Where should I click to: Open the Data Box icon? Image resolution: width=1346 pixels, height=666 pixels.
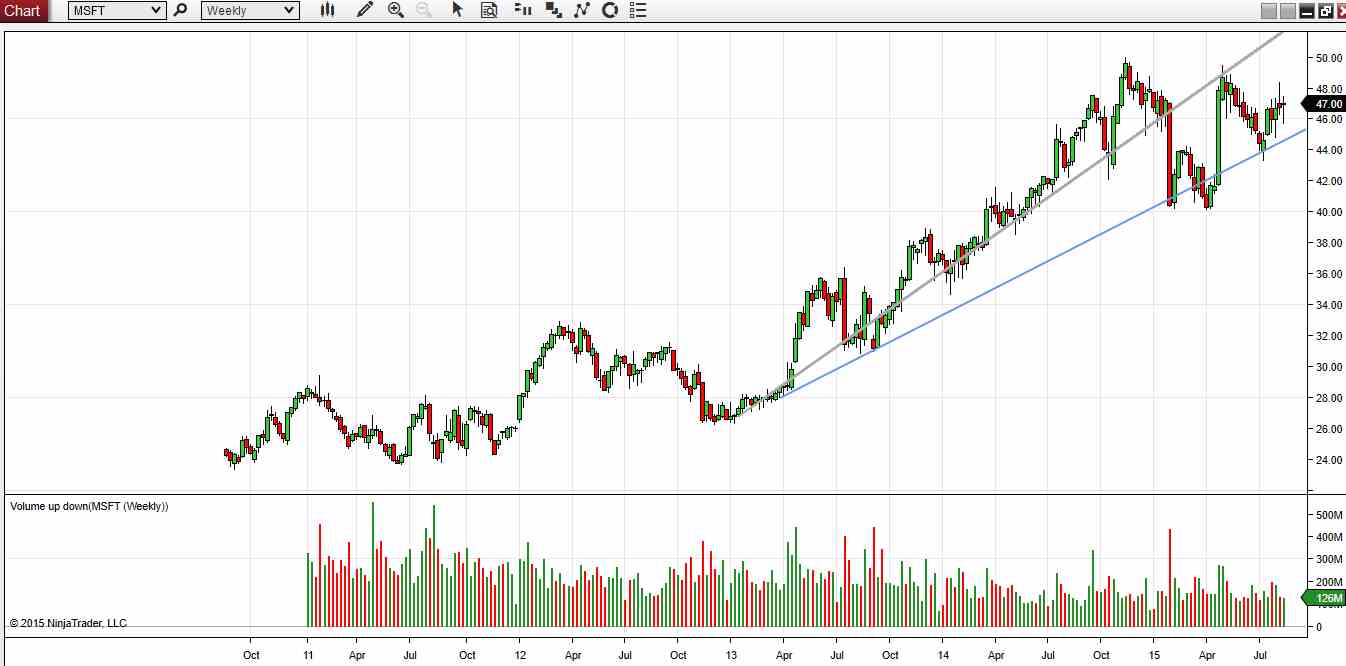(x=489, y=10)
